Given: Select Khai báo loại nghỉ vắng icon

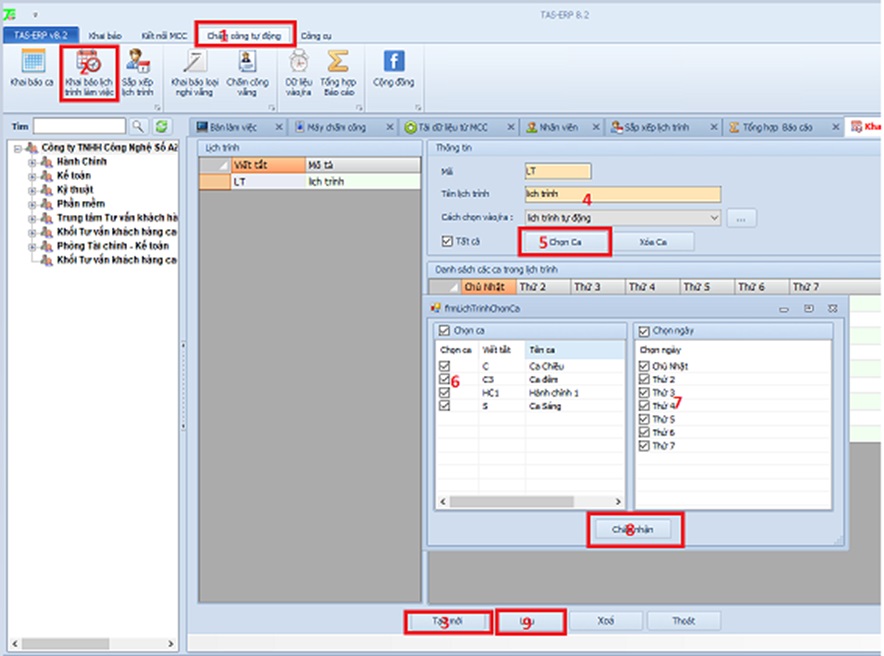Looking at the screenshot, I should (x=192, y=63).
